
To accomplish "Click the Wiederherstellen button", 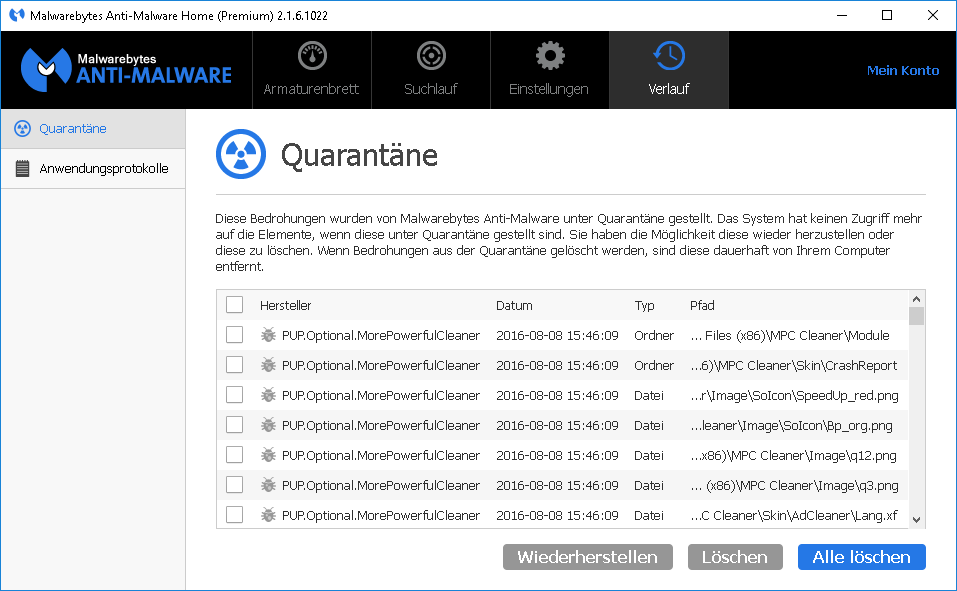I will point(588,557).
